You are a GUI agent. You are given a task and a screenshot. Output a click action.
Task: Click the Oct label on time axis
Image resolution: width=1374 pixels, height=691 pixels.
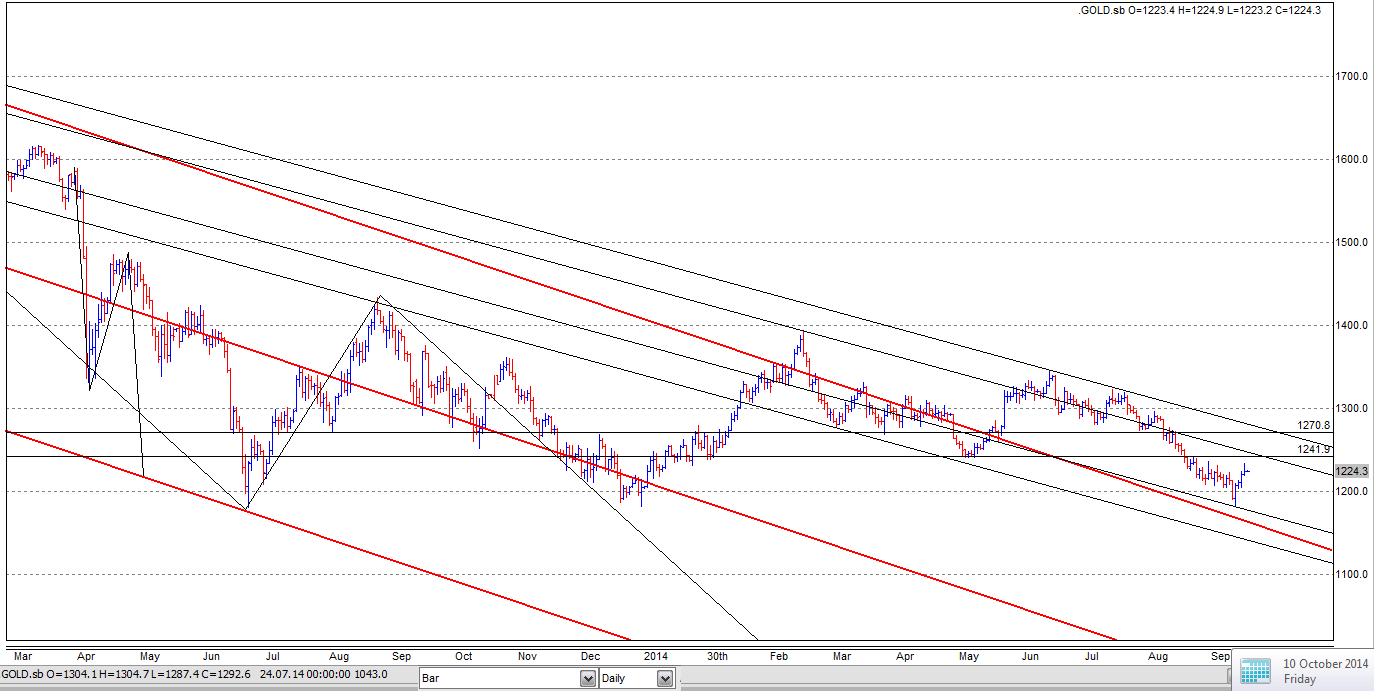(x=463, y=656)
